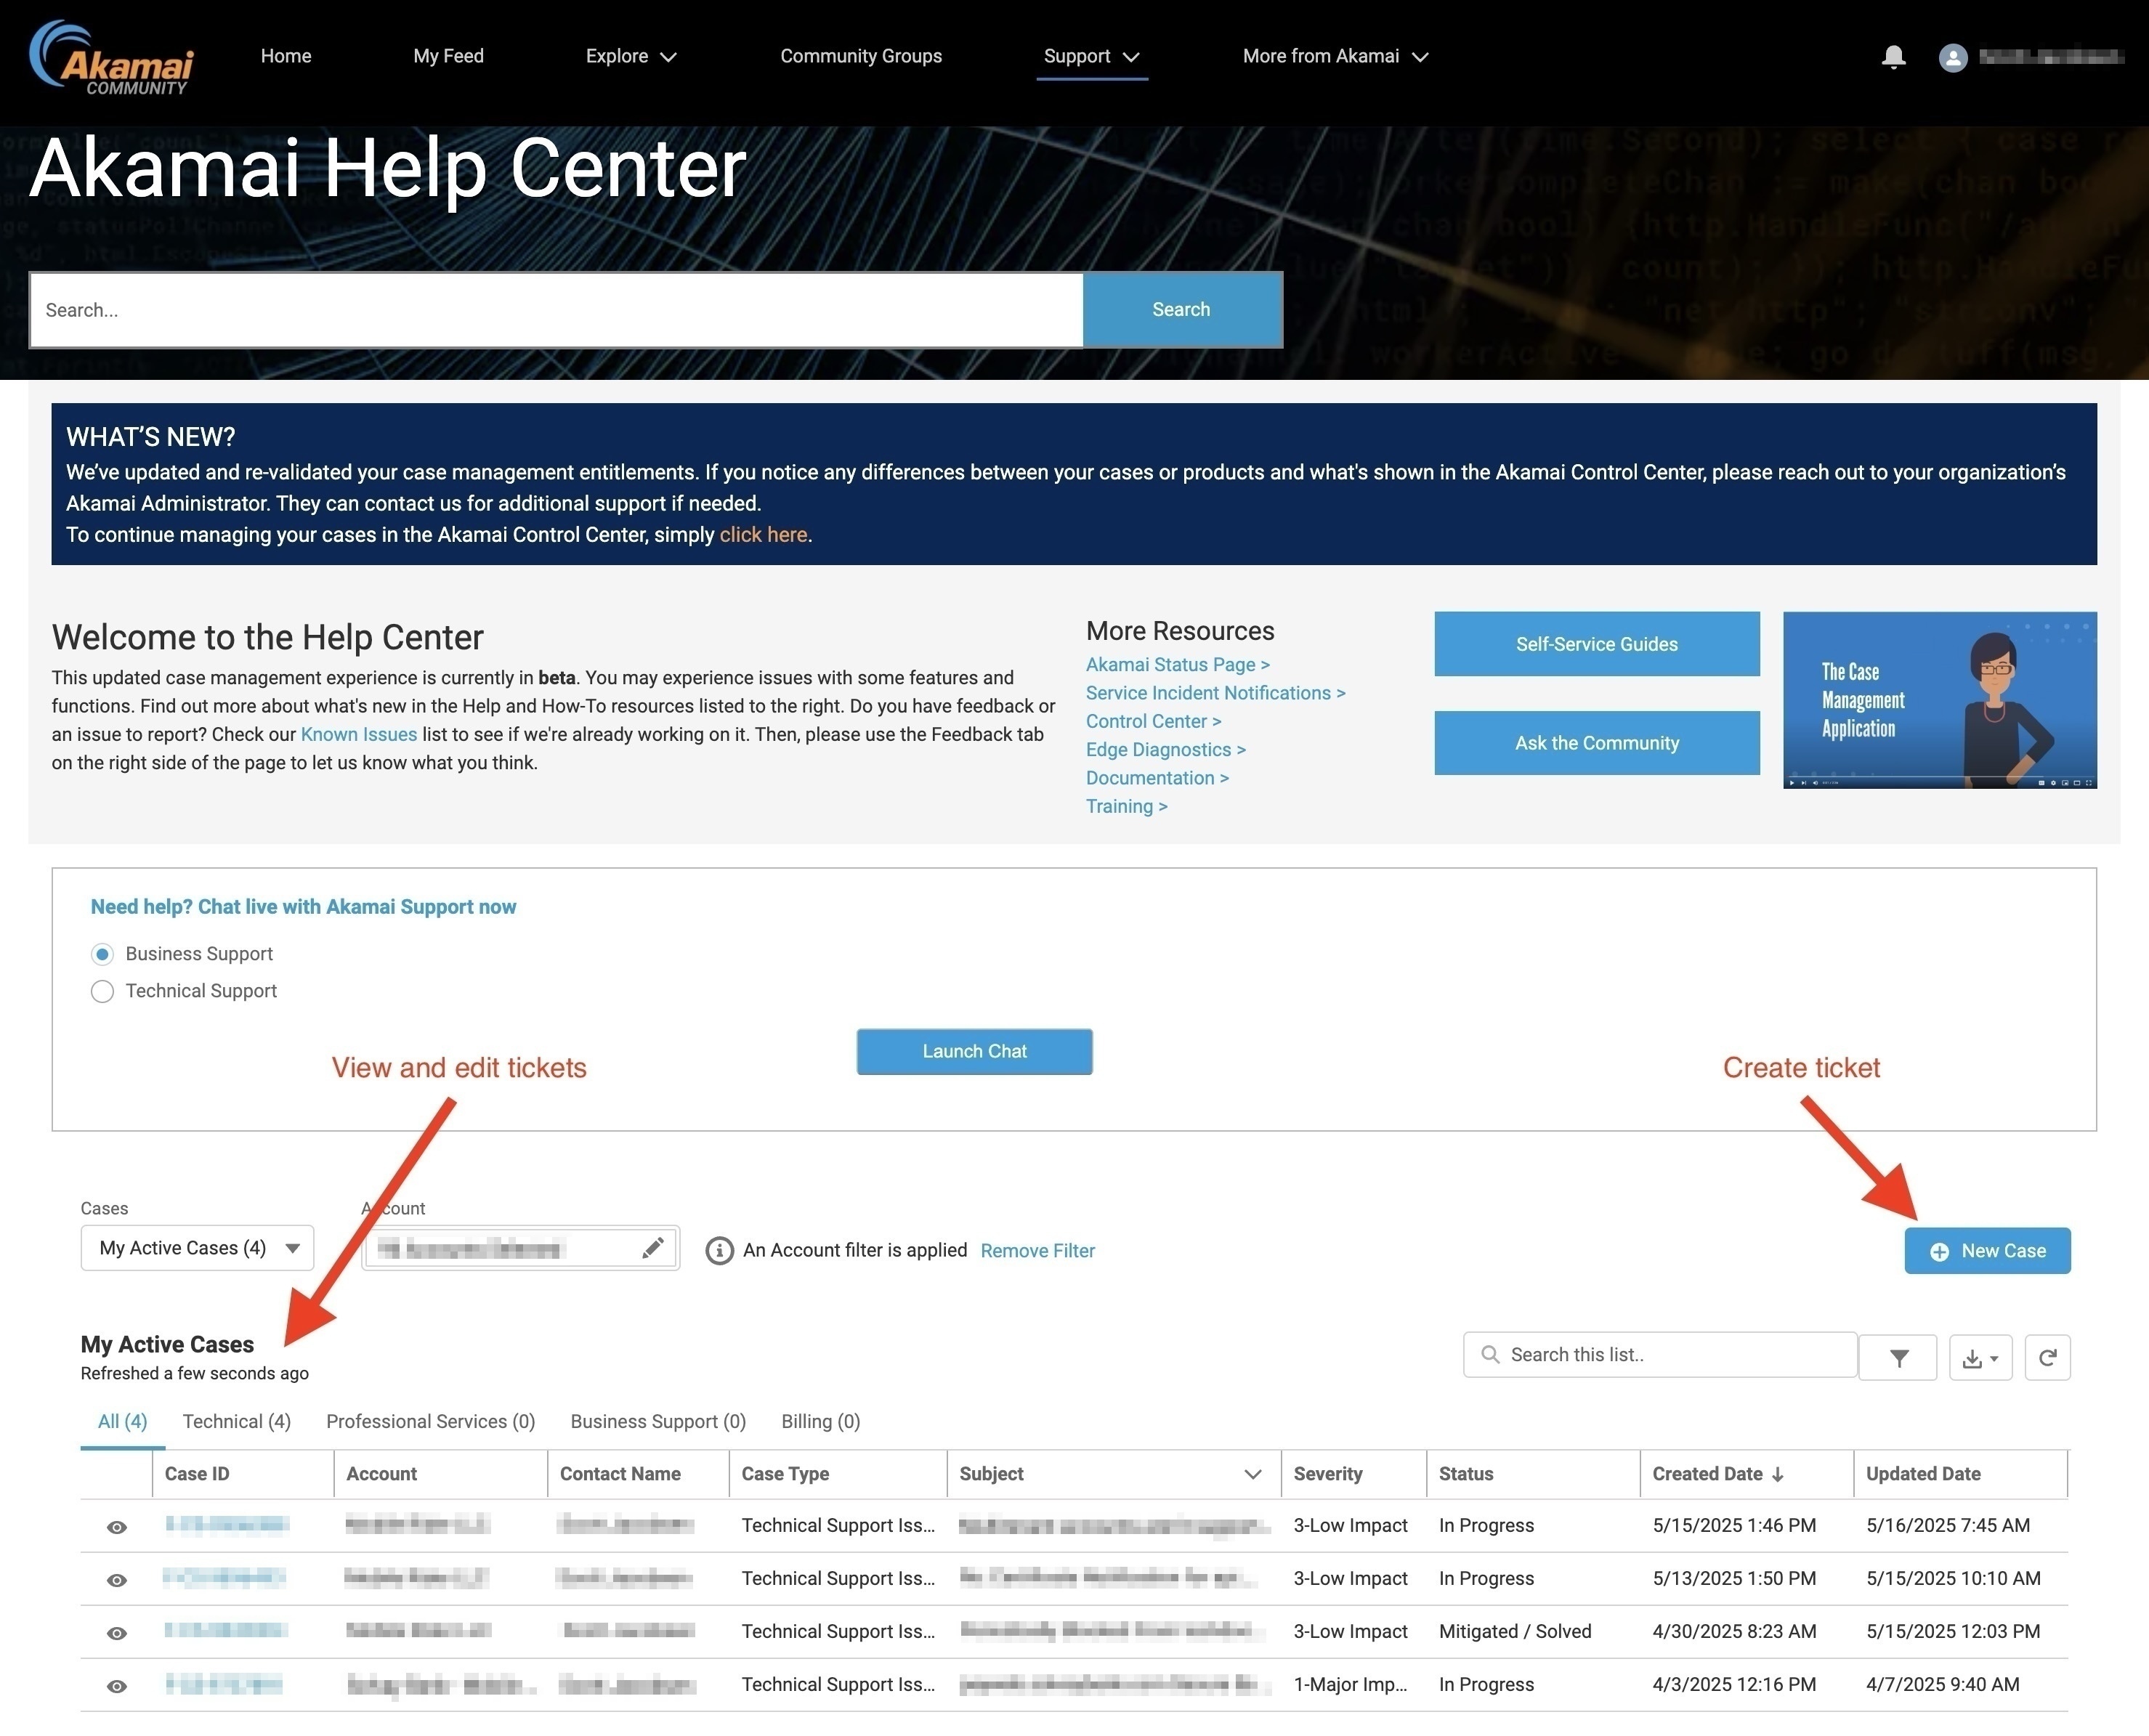This screenshot has width=2149, height=1736.
Task: Select the Technical Support radio button
Action: tap(102, 991)
